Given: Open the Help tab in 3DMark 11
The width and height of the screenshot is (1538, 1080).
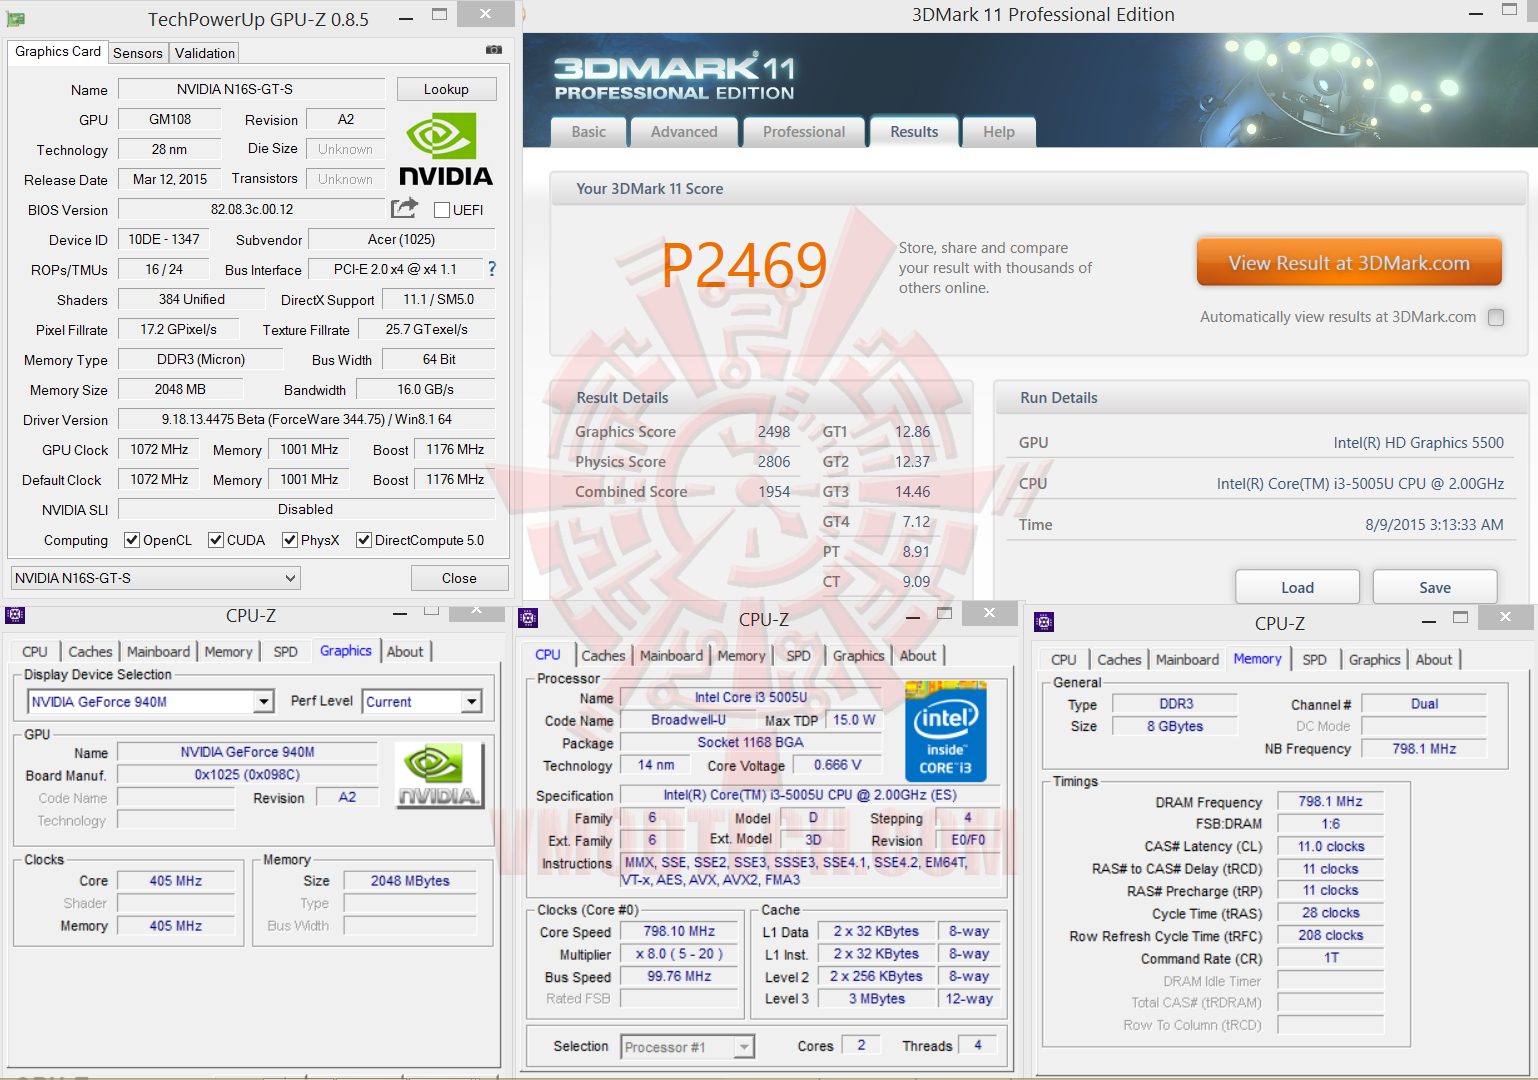Looking at the screenshot, I should (999, 132).
